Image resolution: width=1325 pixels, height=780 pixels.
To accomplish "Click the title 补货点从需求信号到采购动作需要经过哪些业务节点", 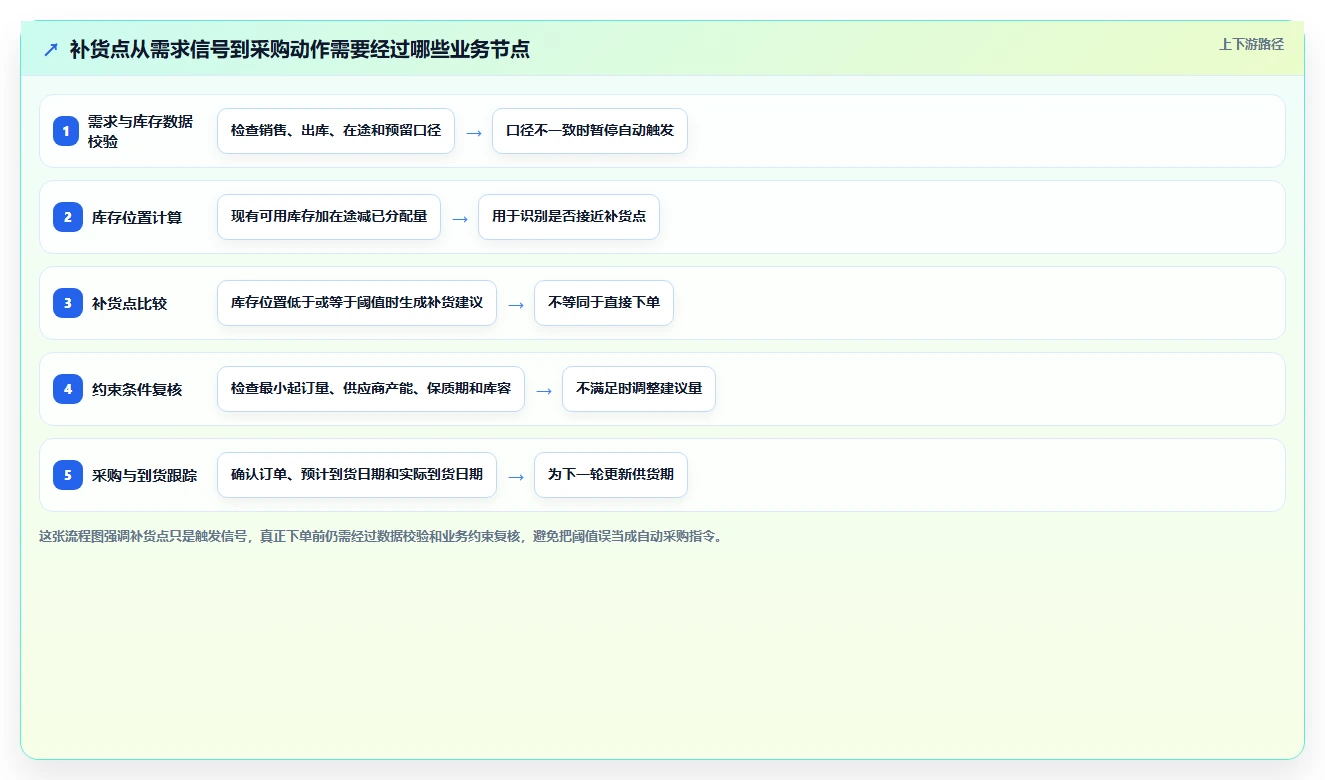I will [x=299, y=49].
